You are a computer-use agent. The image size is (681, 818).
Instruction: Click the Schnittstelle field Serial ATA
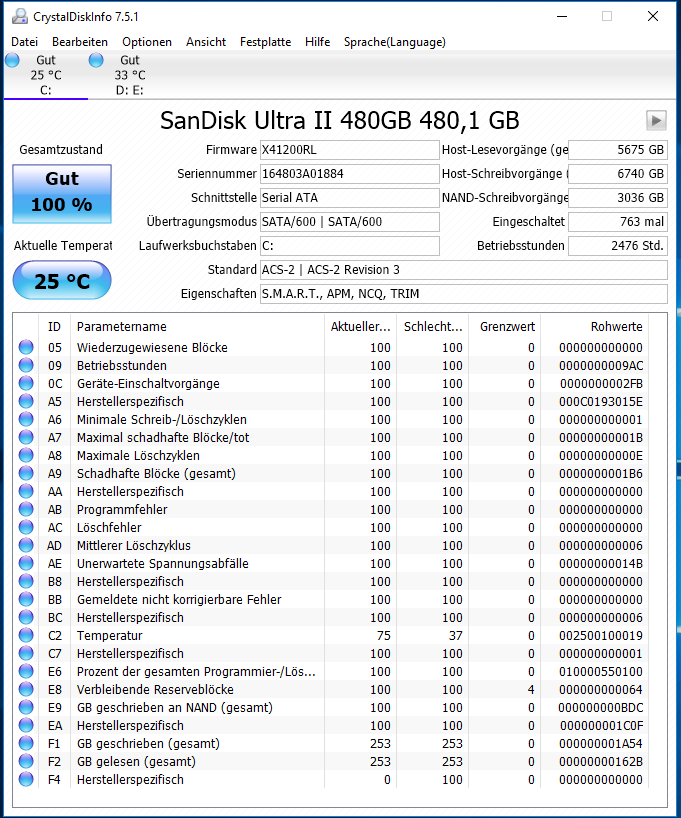pos(350,198)
